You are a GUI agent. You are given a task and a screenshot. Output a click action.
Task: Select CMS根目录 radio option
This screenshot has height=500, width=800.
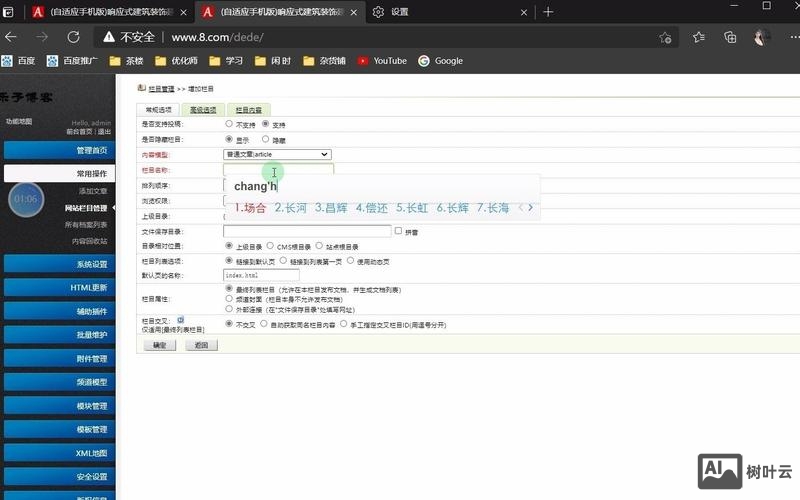(x=270, y=245)
